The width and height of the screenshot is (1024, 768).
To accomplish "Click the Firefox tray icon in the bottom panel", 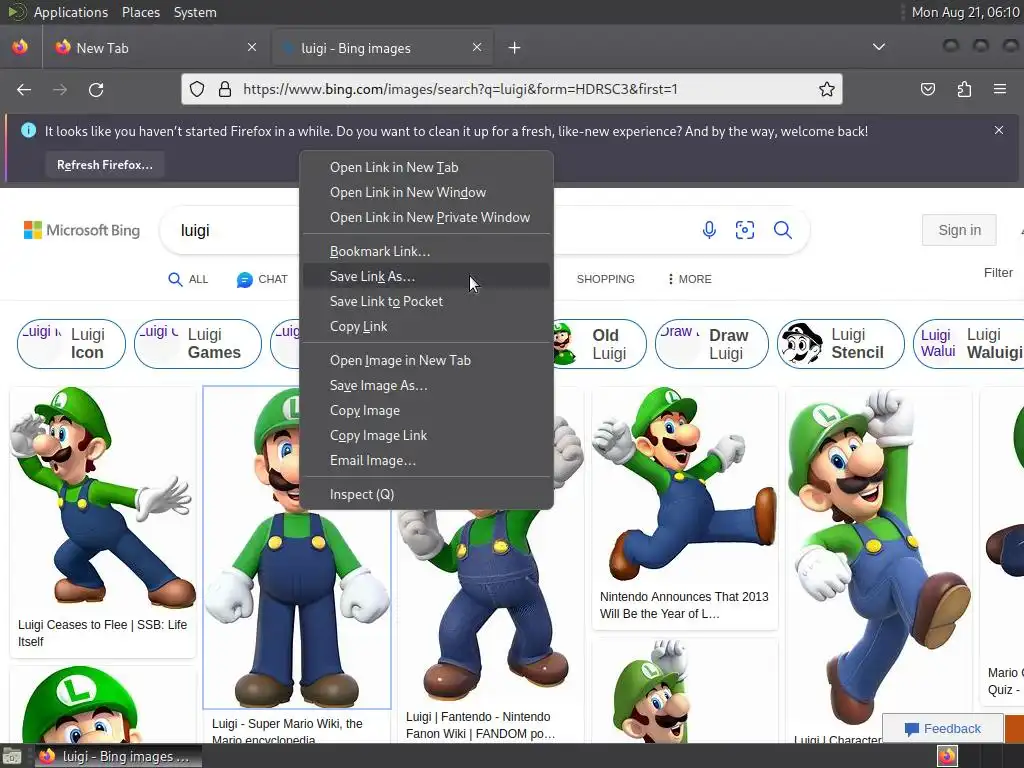I will (x=947, y=756).
